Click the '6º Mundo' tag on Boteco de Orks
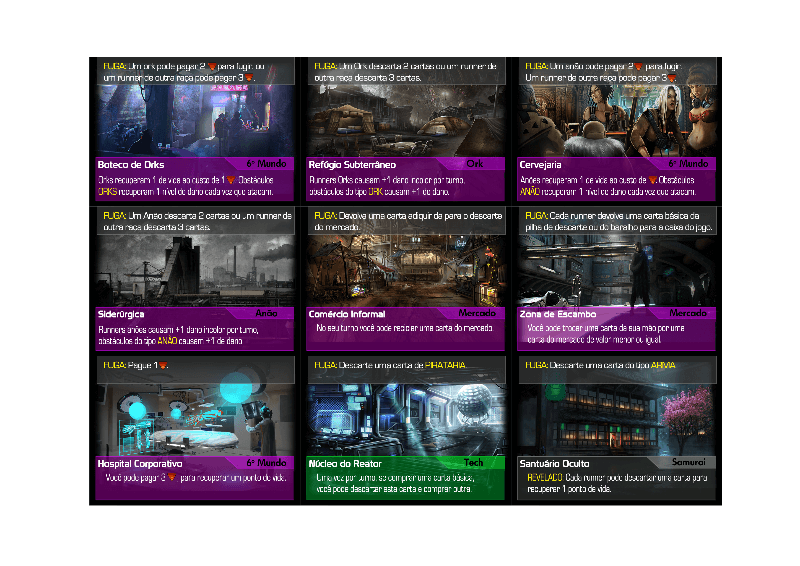The height and width of the screenshot is (566, 800). click(266, 164)
